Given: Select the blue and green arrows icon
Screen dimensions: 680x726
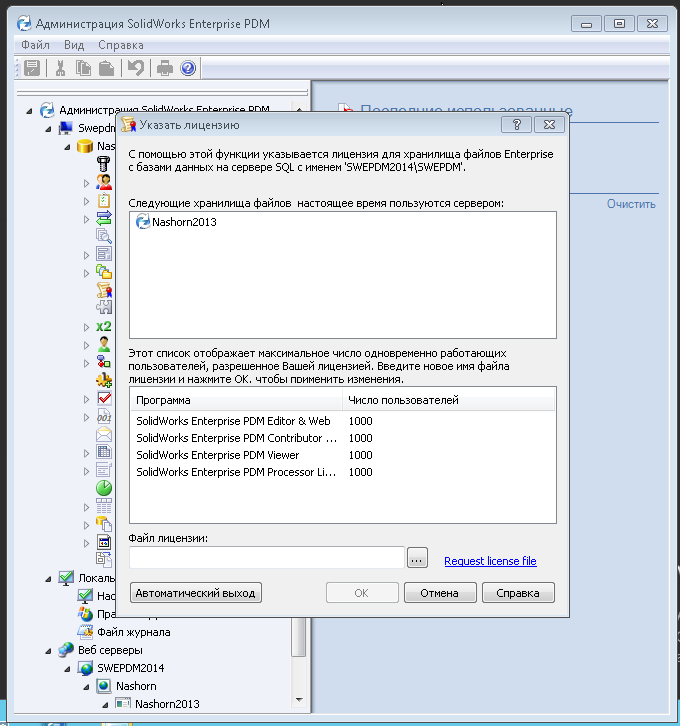Looking at the screenshot, I should 104,218.
